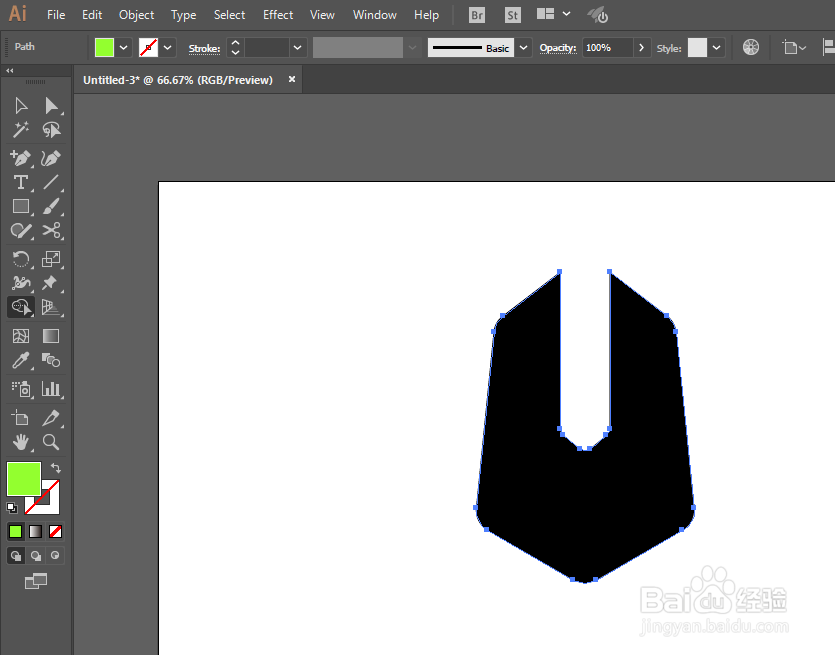The width and height of the screenshot is (835, 655).
Task: Set paint mode to Color
Action: (15, 531)
